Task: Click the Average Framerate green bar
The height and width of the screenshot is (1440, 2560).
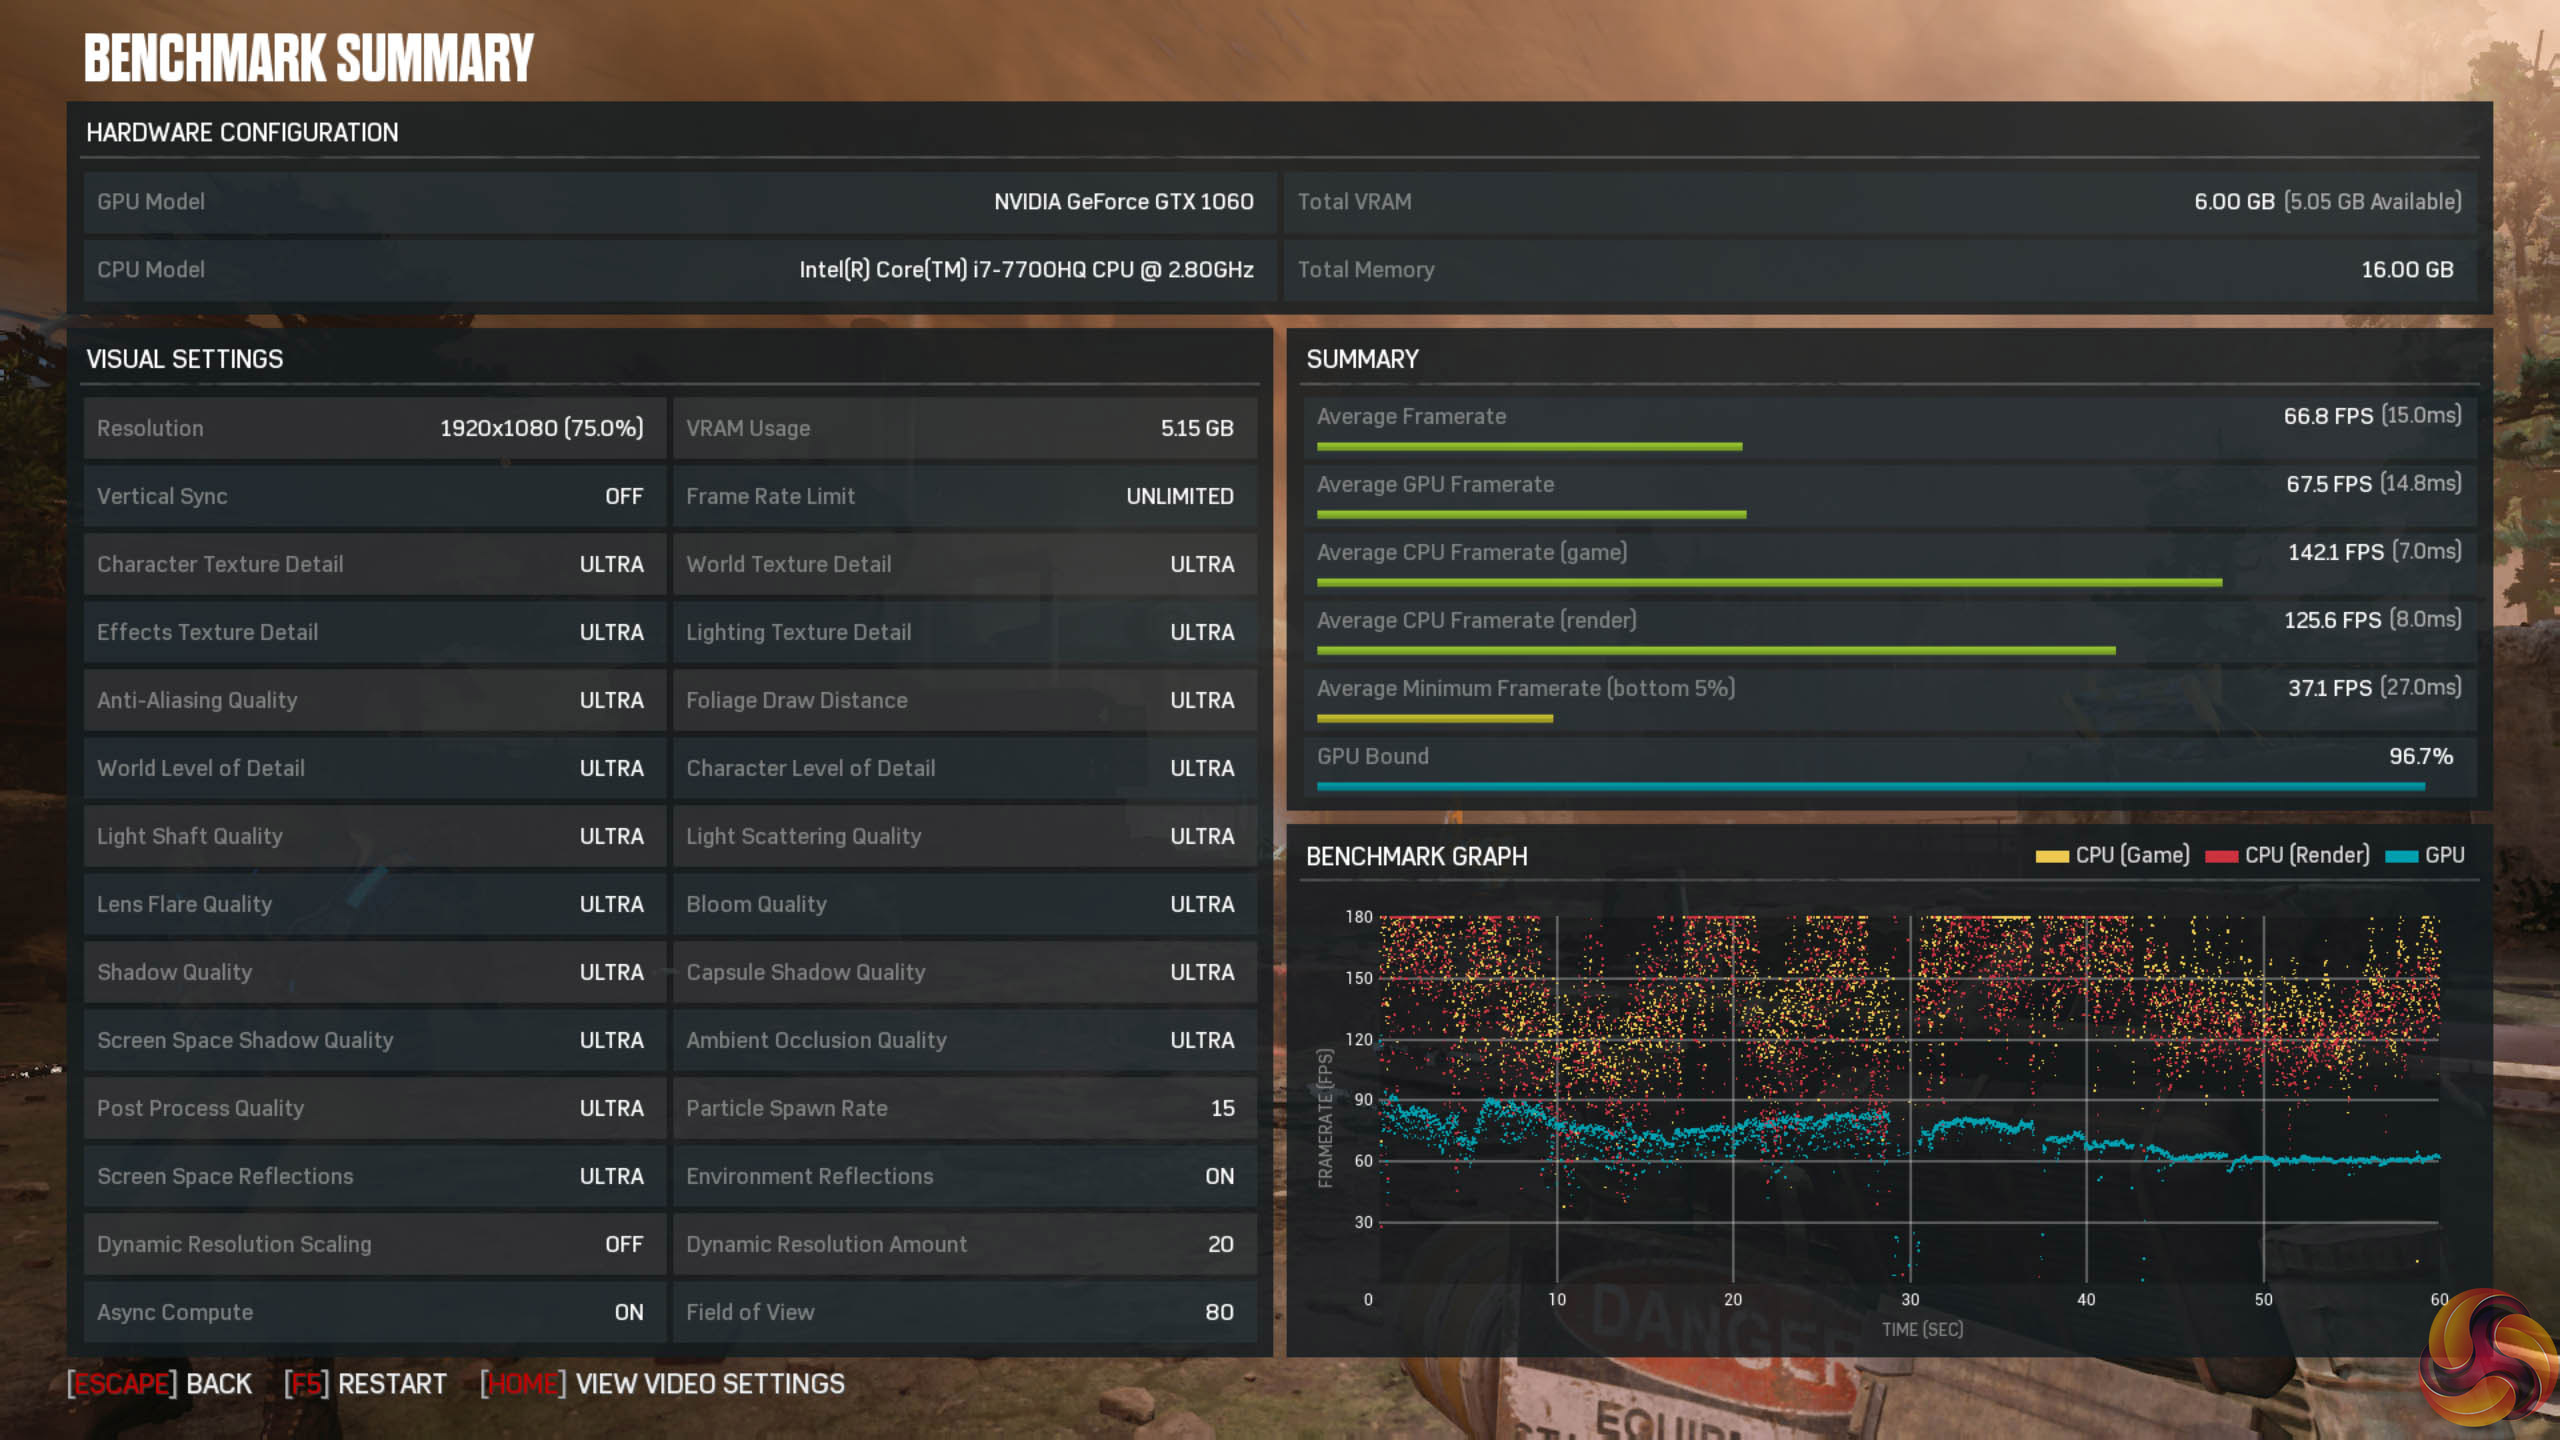Action: click(x=1529, y=447)
